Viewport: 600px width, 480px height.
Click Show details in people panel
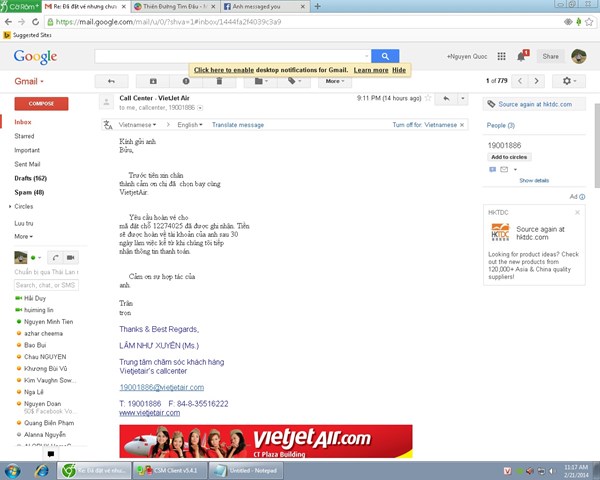(534, 180)
